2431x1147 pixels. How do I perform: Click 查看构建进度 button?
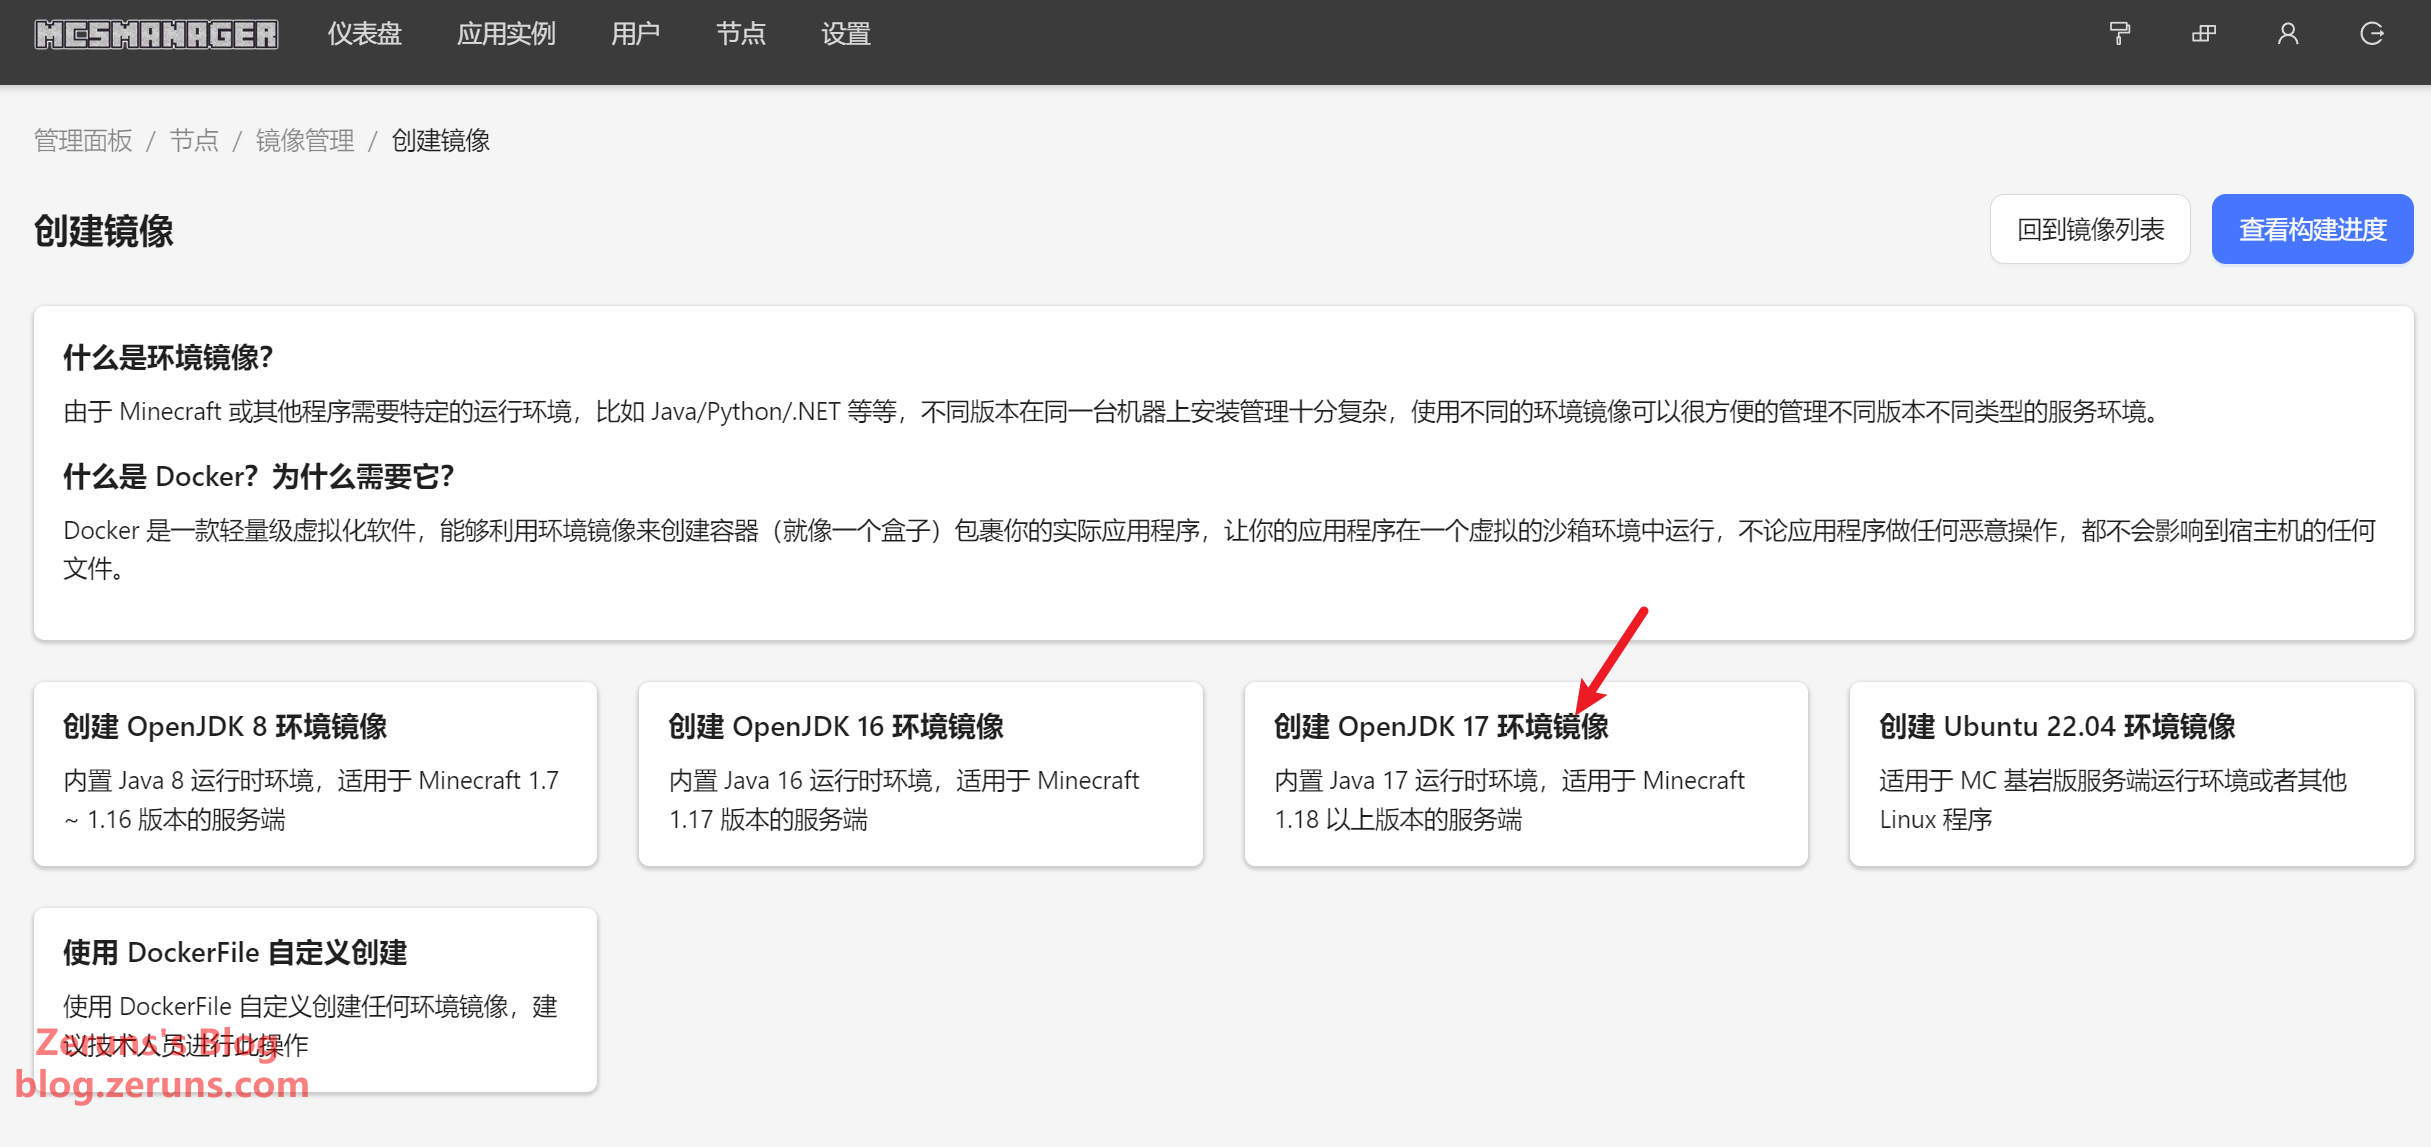tap(2312, 229)
